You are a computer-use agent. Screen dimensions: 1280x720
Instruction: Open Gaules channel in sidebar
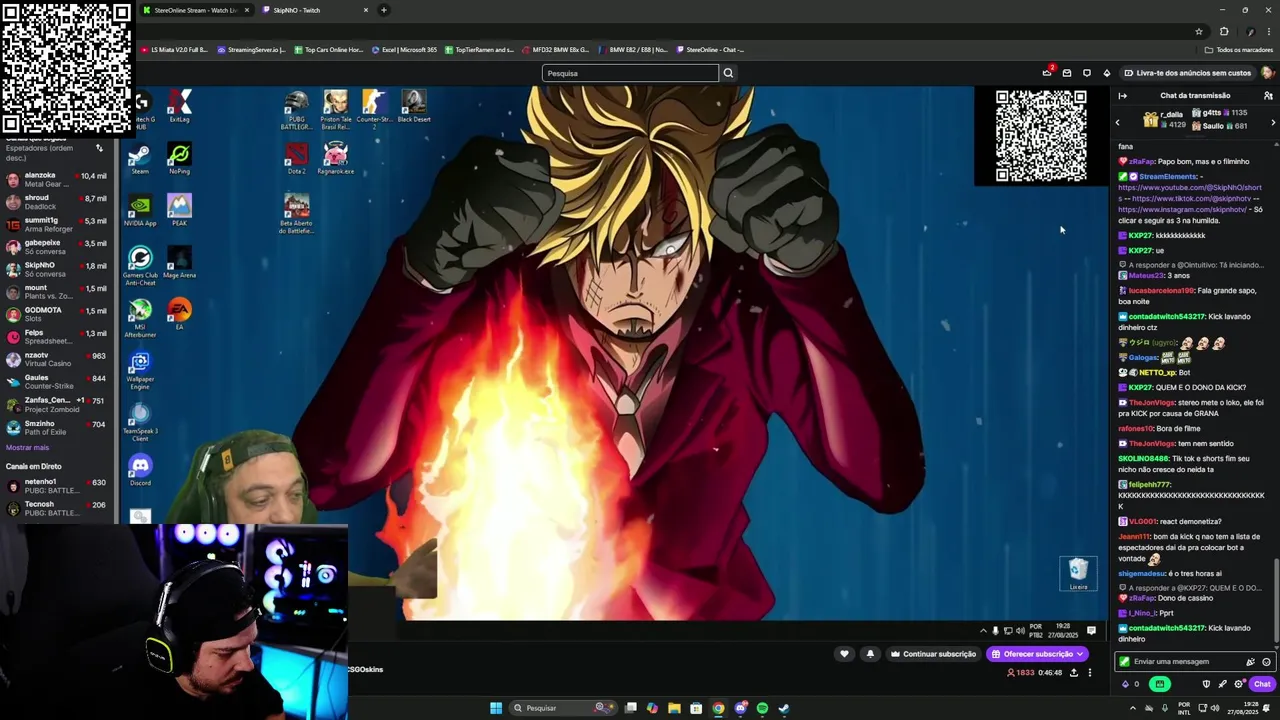57,382
